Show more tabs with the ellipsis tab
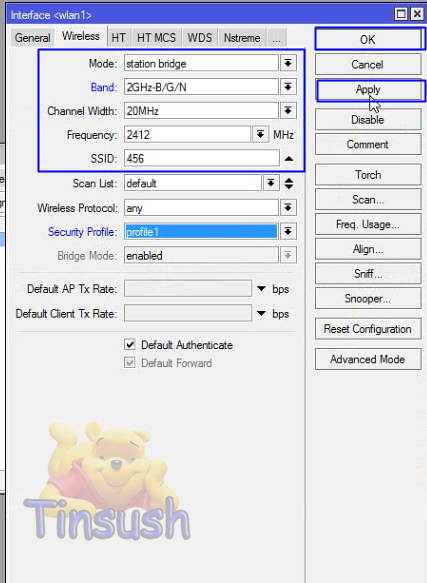The width and height of the screenshot is (427, 583). click(x=276, y=38)
